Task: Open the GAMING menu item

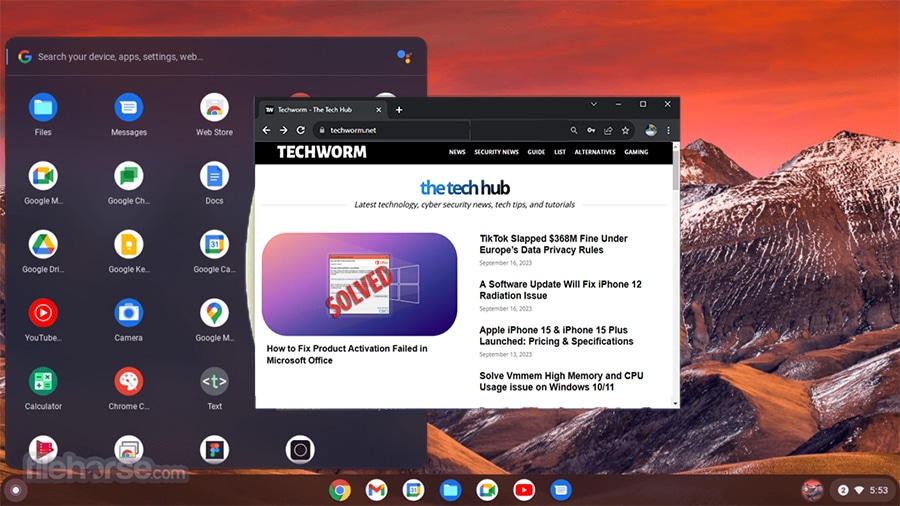Action: click(x=636, y=152)
